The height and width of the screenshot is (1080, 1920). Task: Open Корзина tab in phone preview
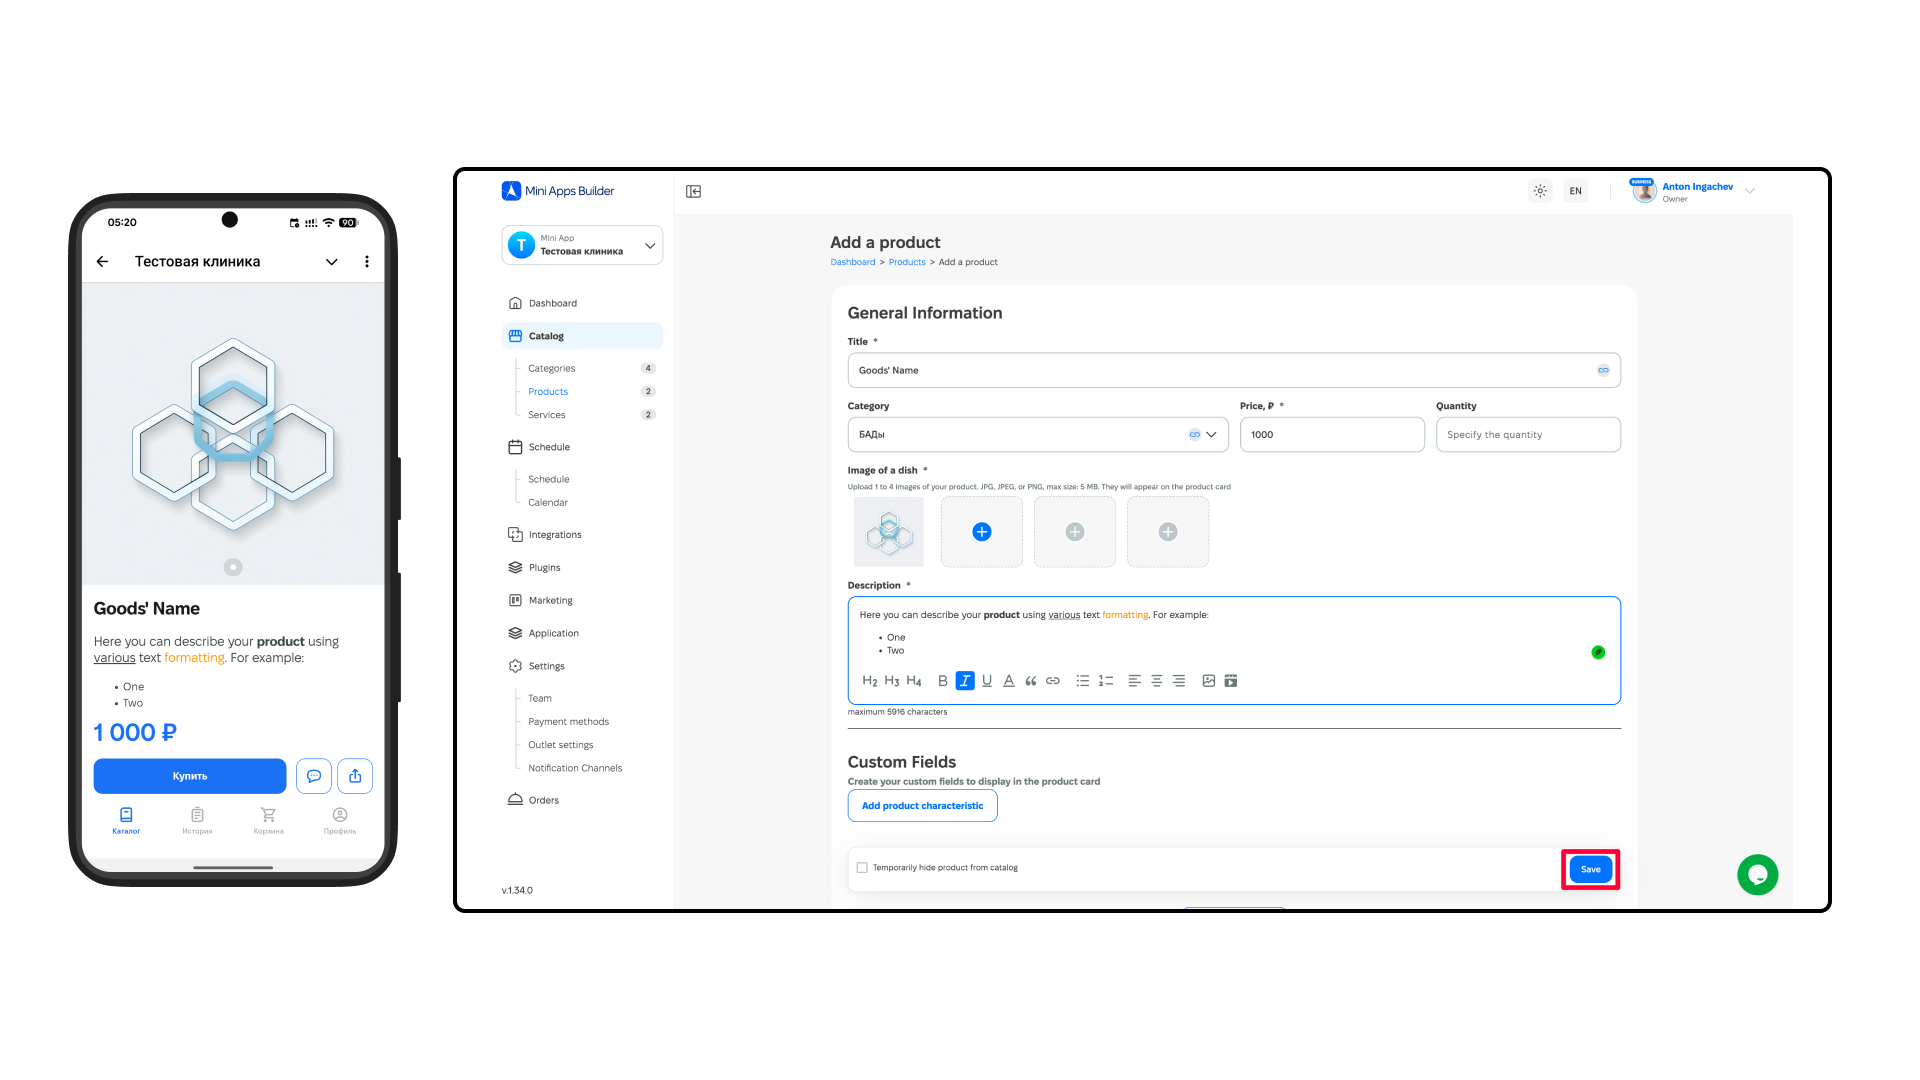[x=268, y=821]
